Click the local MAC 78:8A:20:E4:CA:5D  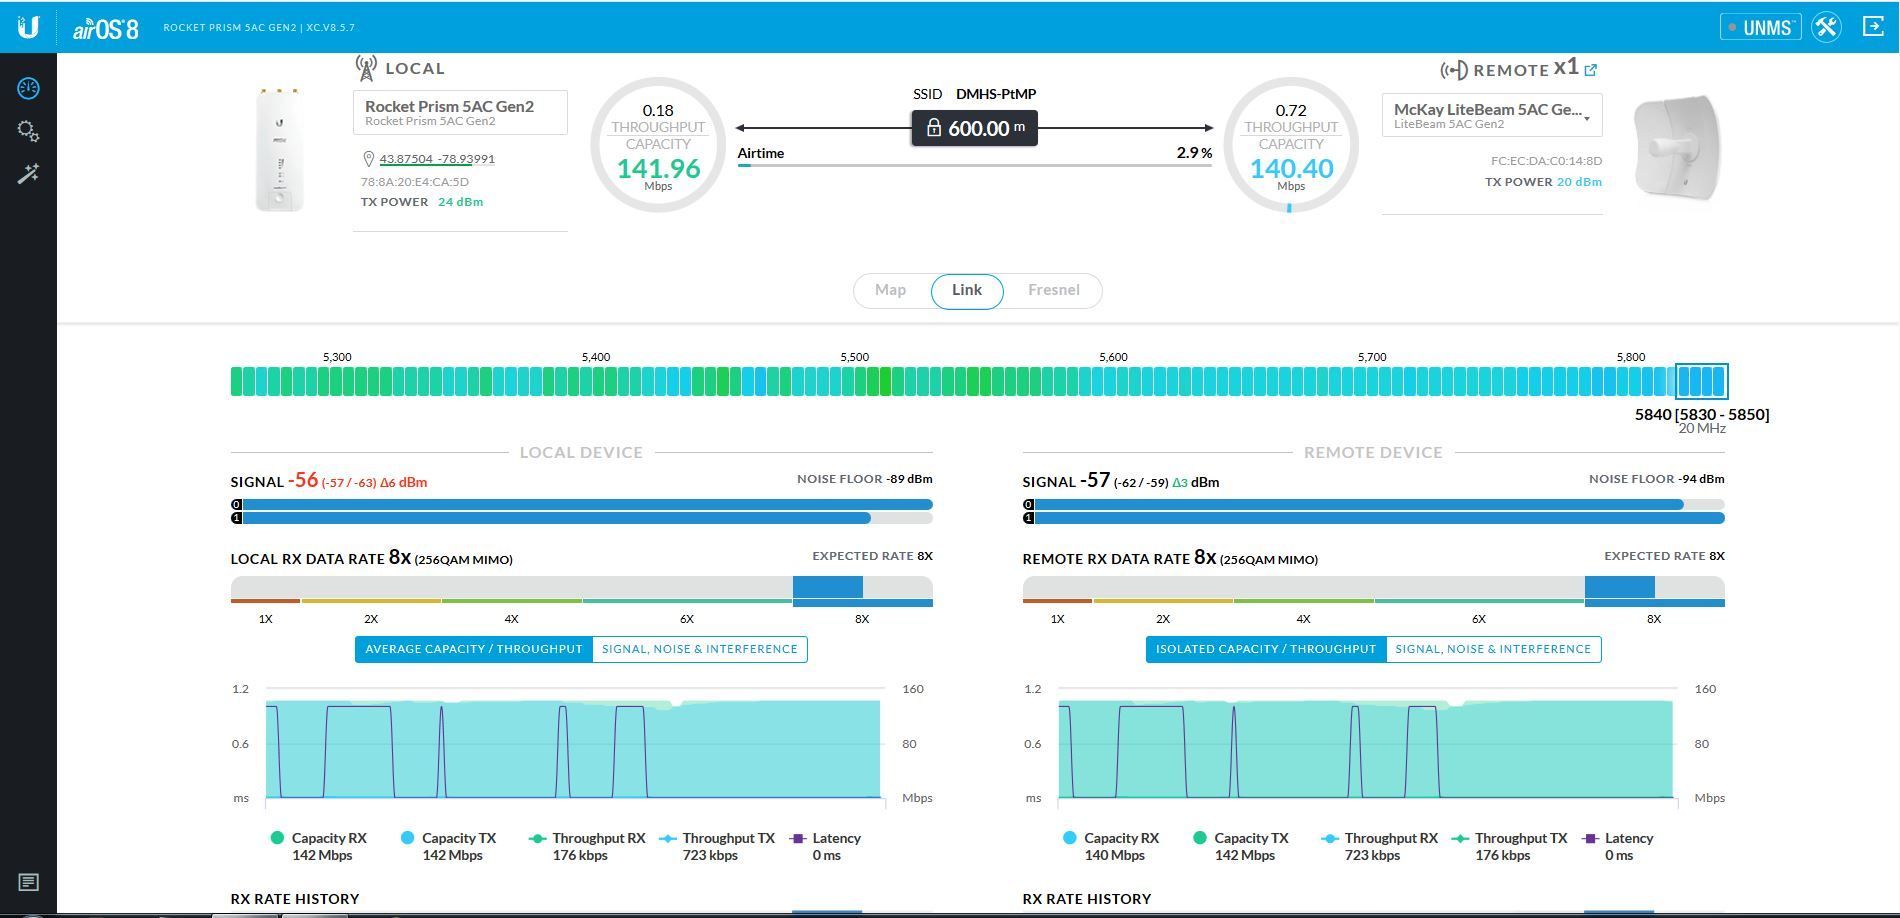[x=415, y=182]
